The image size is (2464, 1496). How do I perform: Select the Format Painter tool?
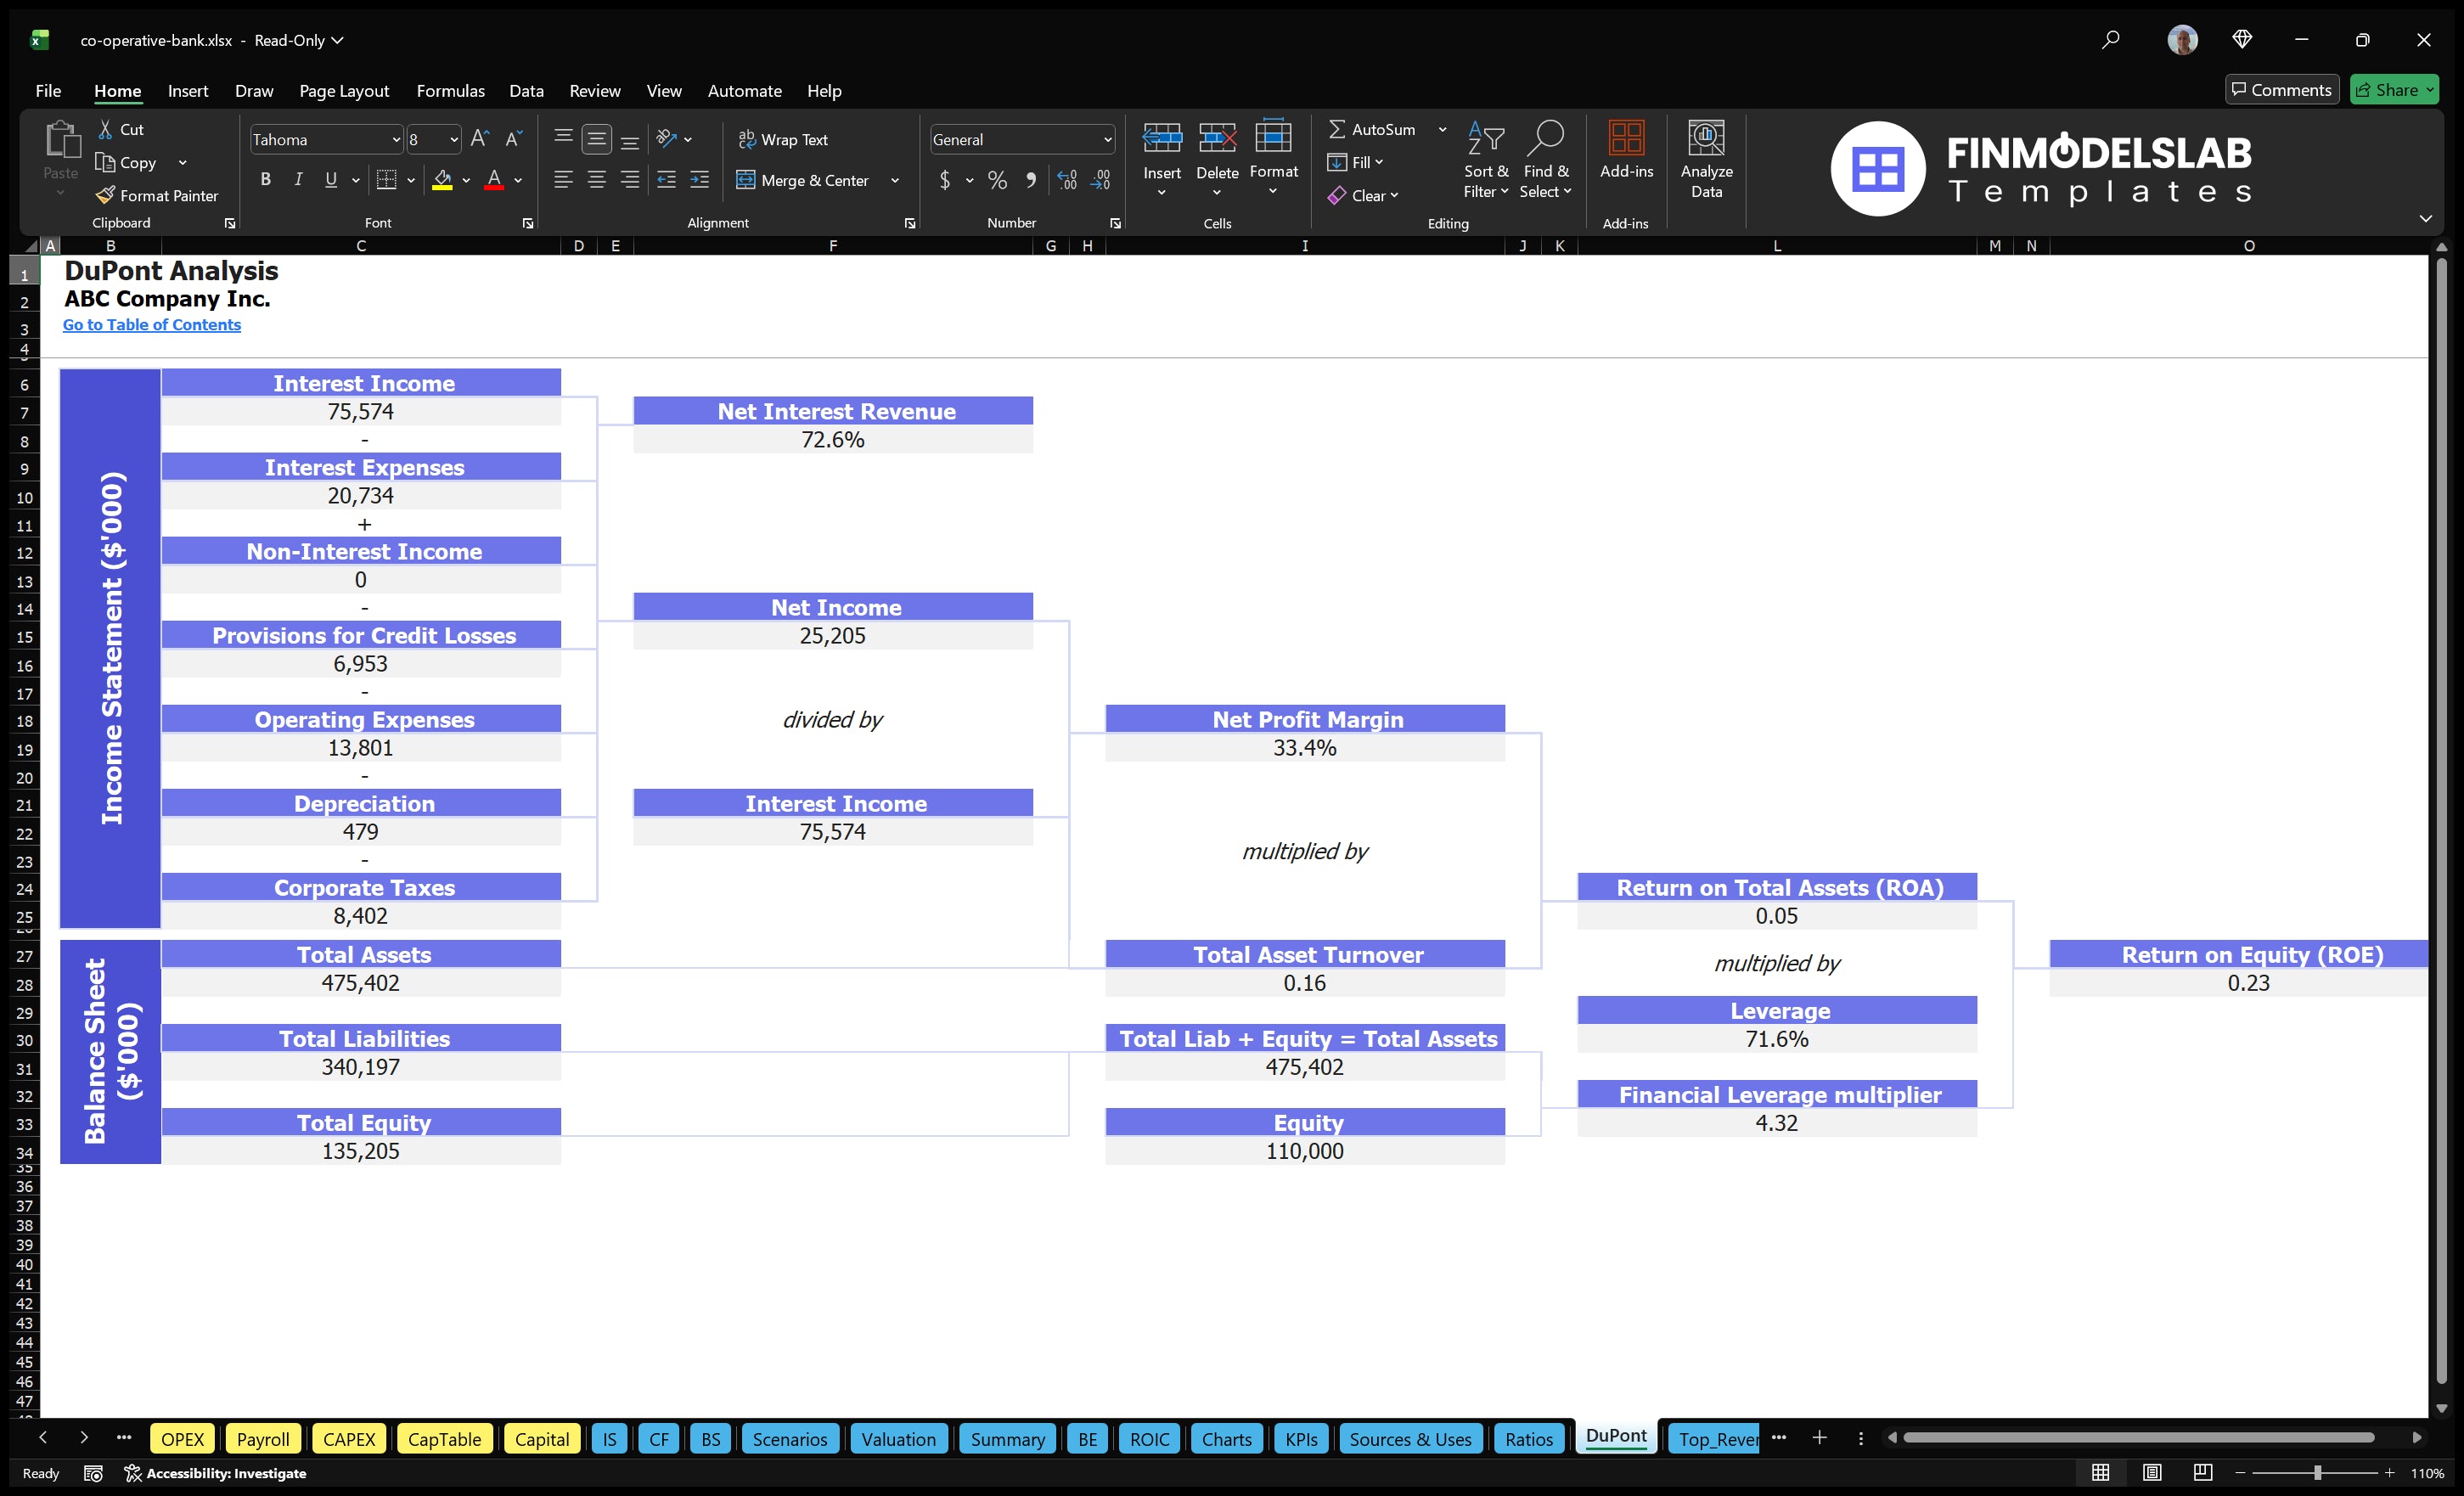[x=157, y=195]
